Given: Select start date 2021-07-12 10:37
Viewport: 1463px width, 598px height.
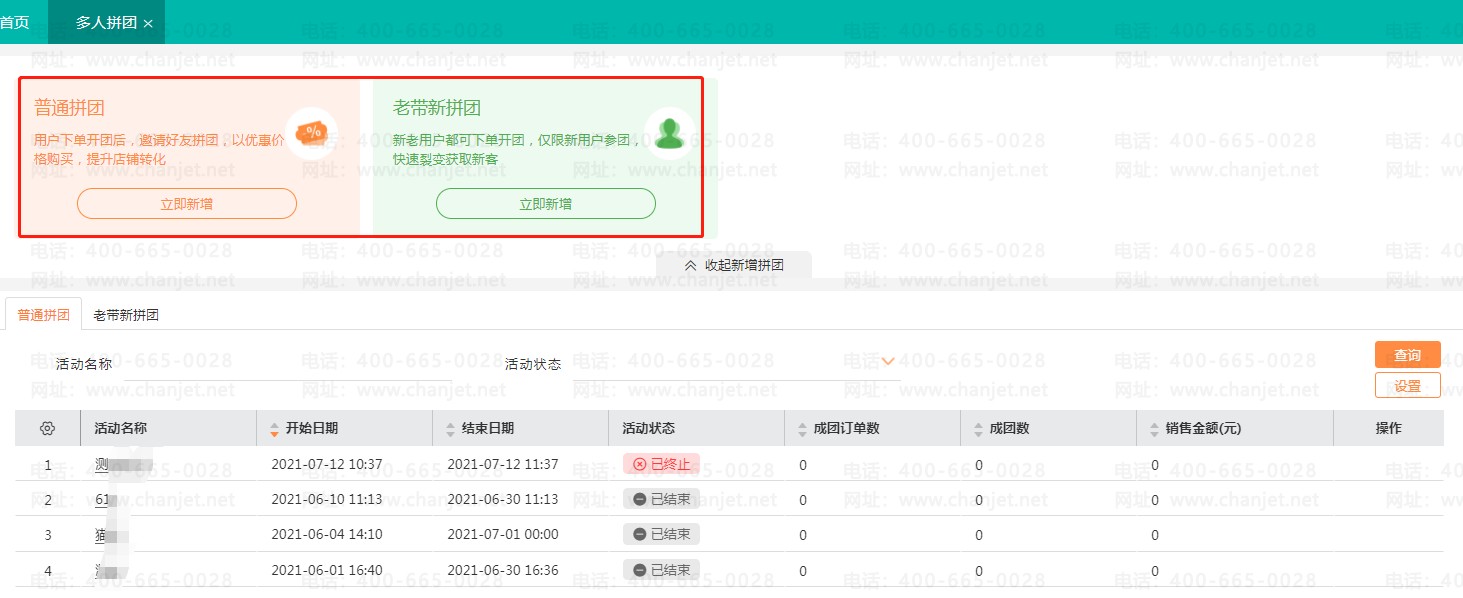Looking at the screenshot, I should (327, 464).
